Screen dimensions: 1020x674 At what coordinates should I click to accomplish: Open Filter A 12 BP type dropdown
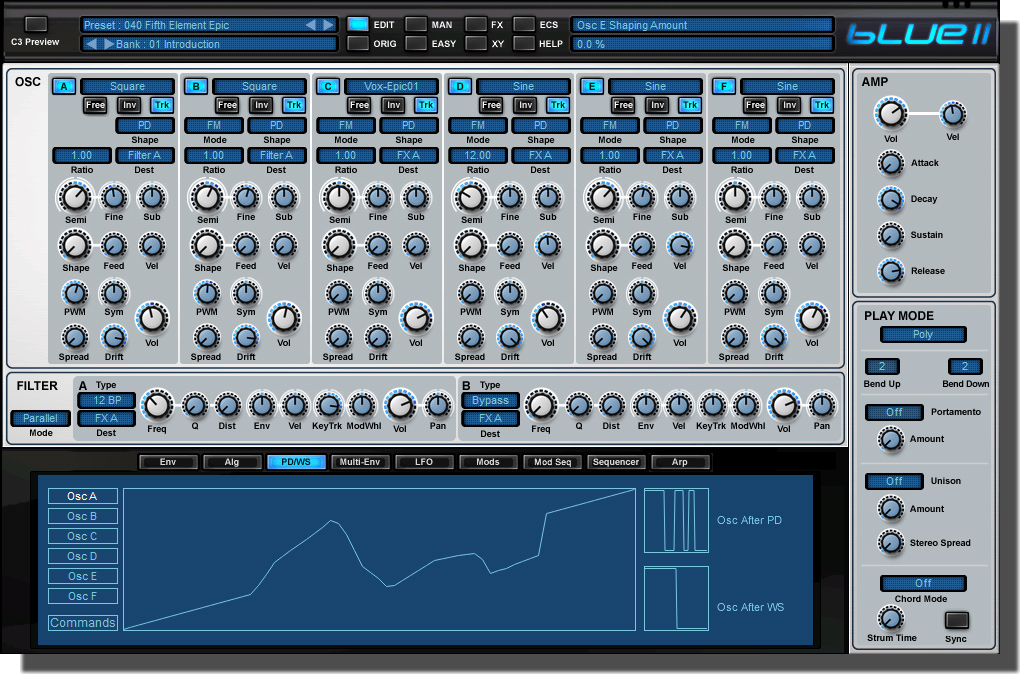coord(107,400)
